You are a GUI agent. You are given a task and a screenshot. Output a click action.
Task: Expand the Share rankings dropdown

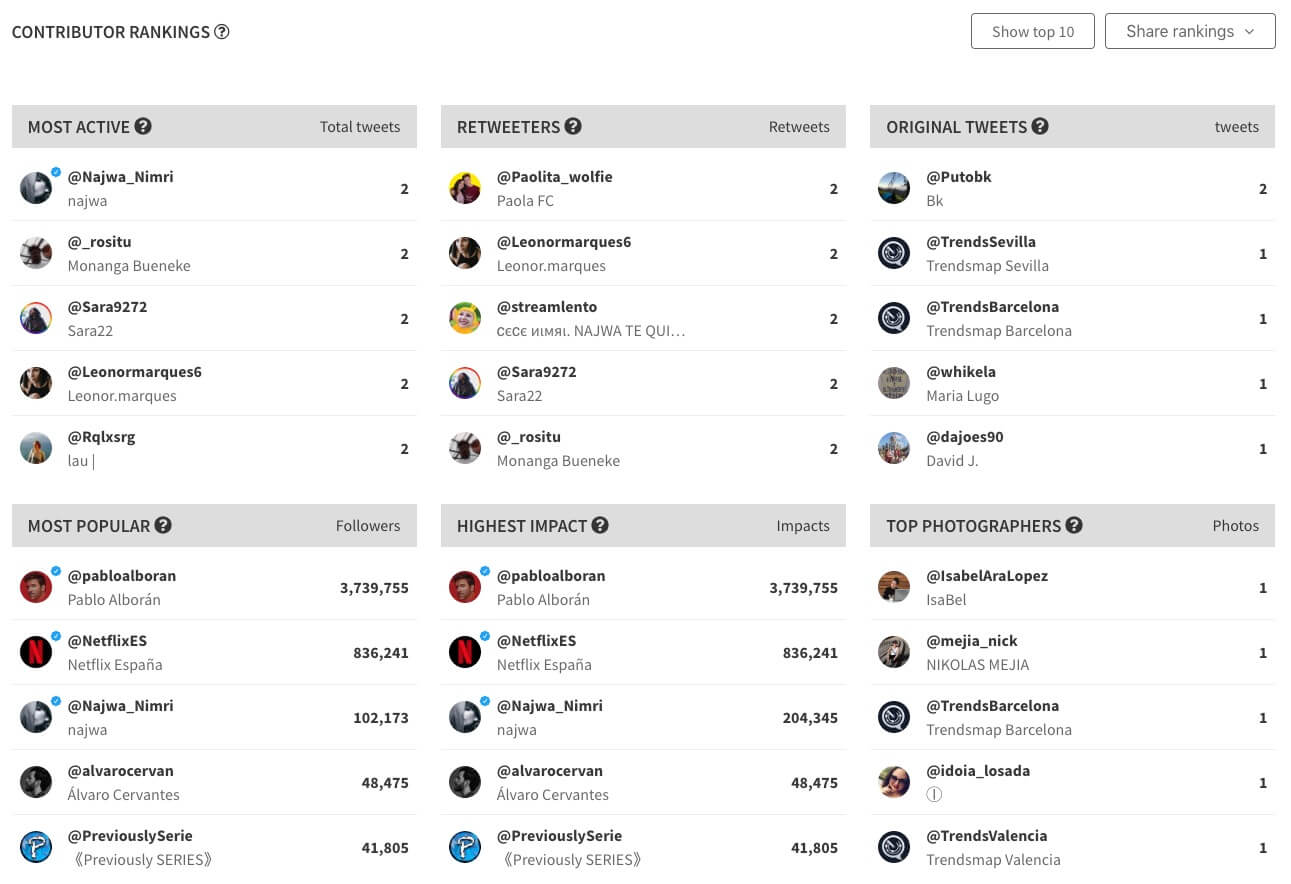[x=1190, y=31]
